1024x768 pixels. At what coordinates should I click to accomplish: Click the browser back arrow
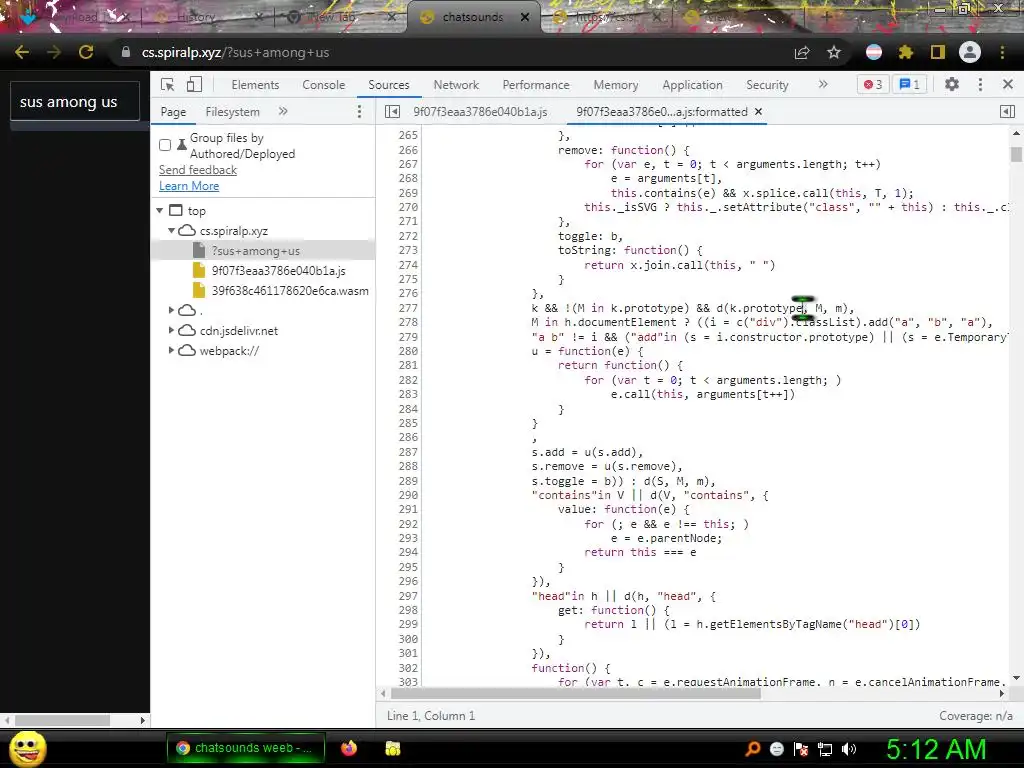click(22, 52)
